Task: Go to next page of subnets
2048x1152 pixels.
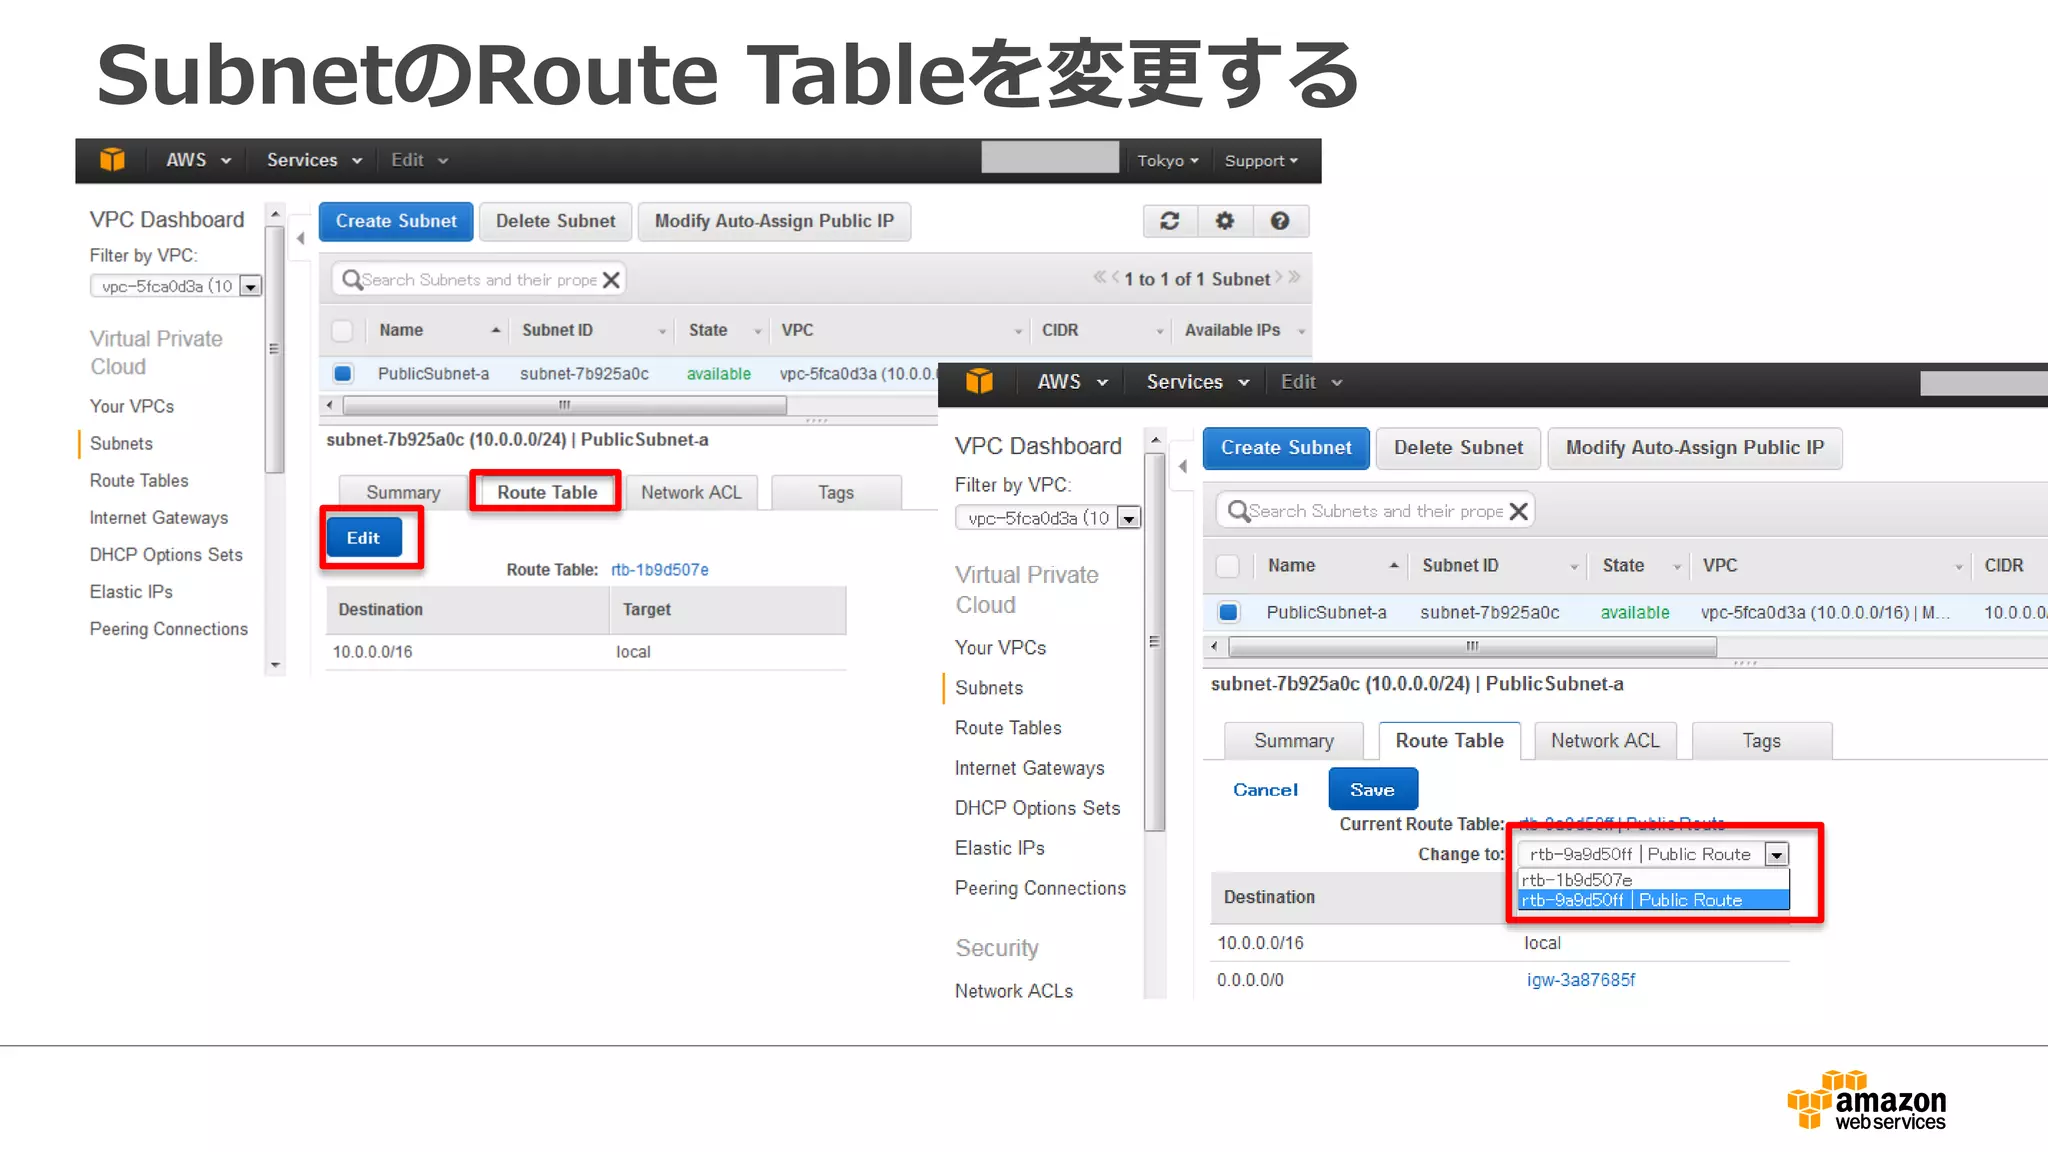Action: pyautogui.click(x=1278, y=277)
